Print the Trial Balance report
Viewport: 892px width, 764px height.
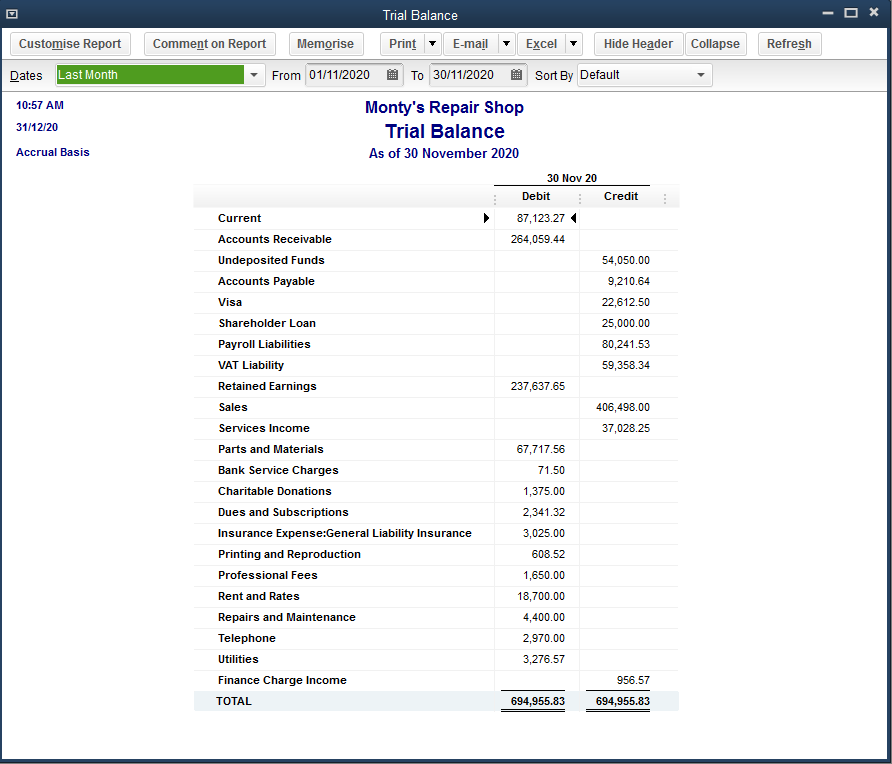click(x=403, y=44)
